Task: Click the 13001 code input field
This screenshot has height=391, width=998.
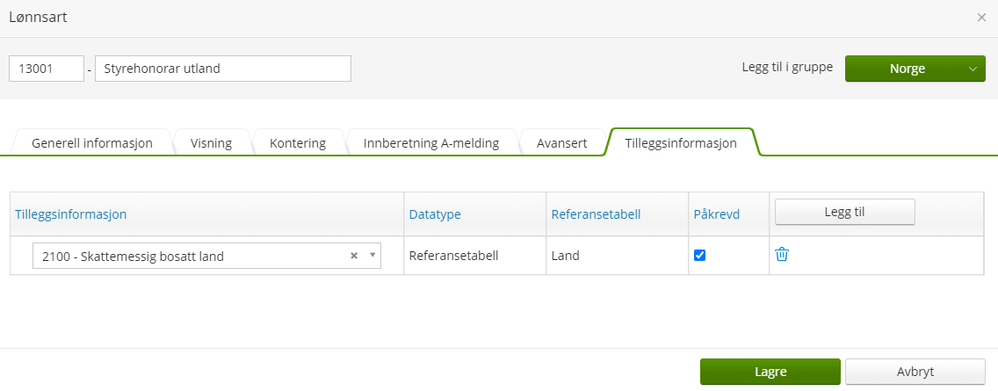Action: click(x=46, y=69)
